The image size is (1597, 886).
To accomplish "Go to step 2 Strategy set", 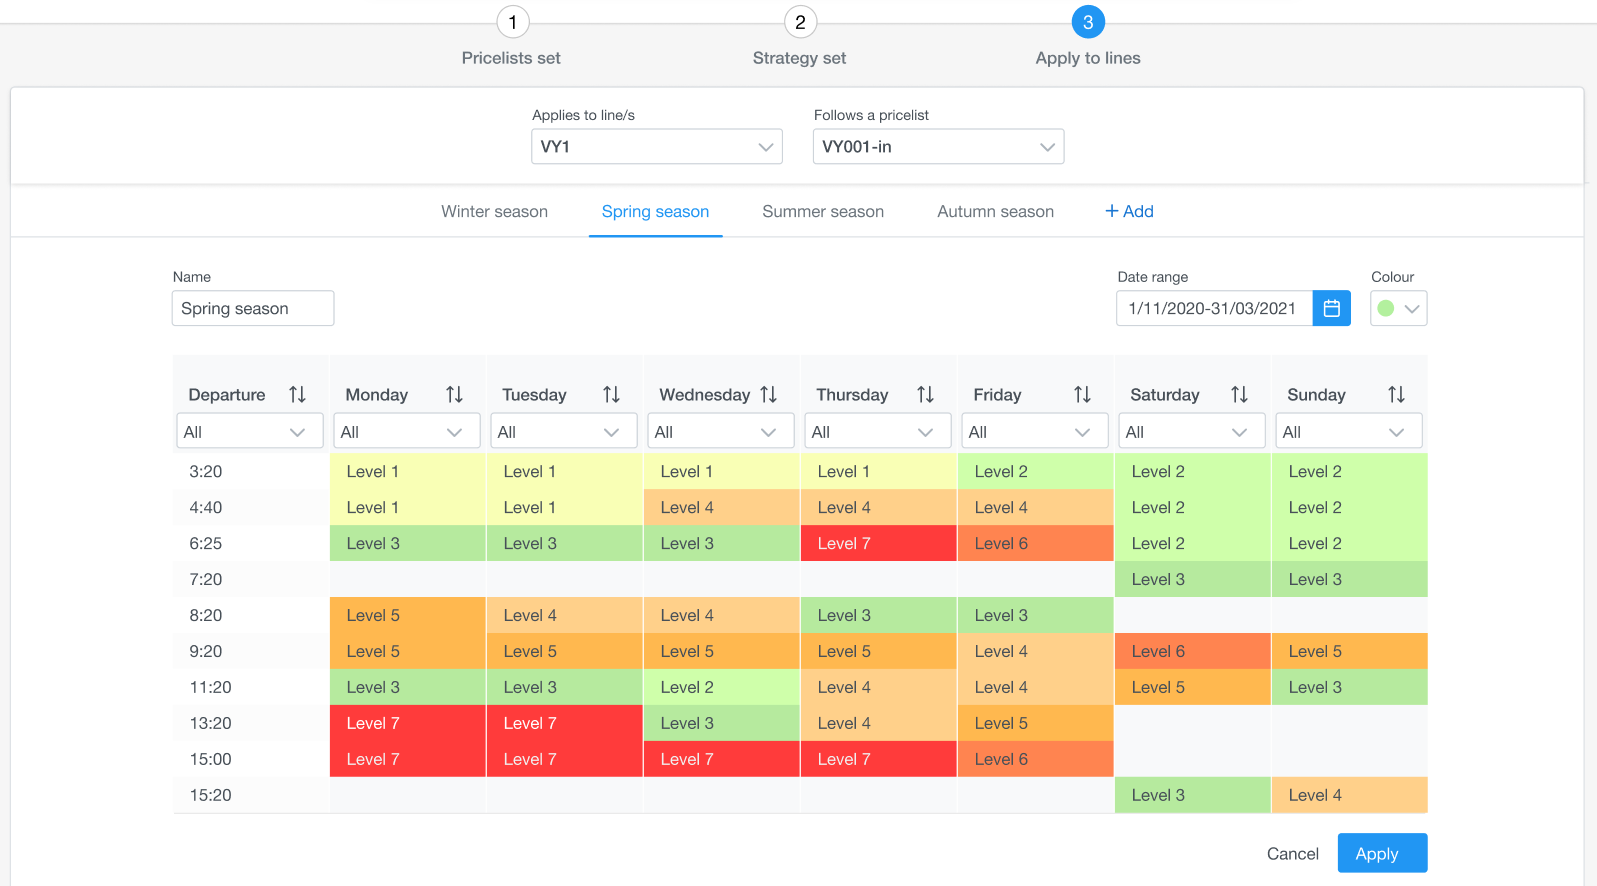I will pyautogui.click(x=800, y=22).
